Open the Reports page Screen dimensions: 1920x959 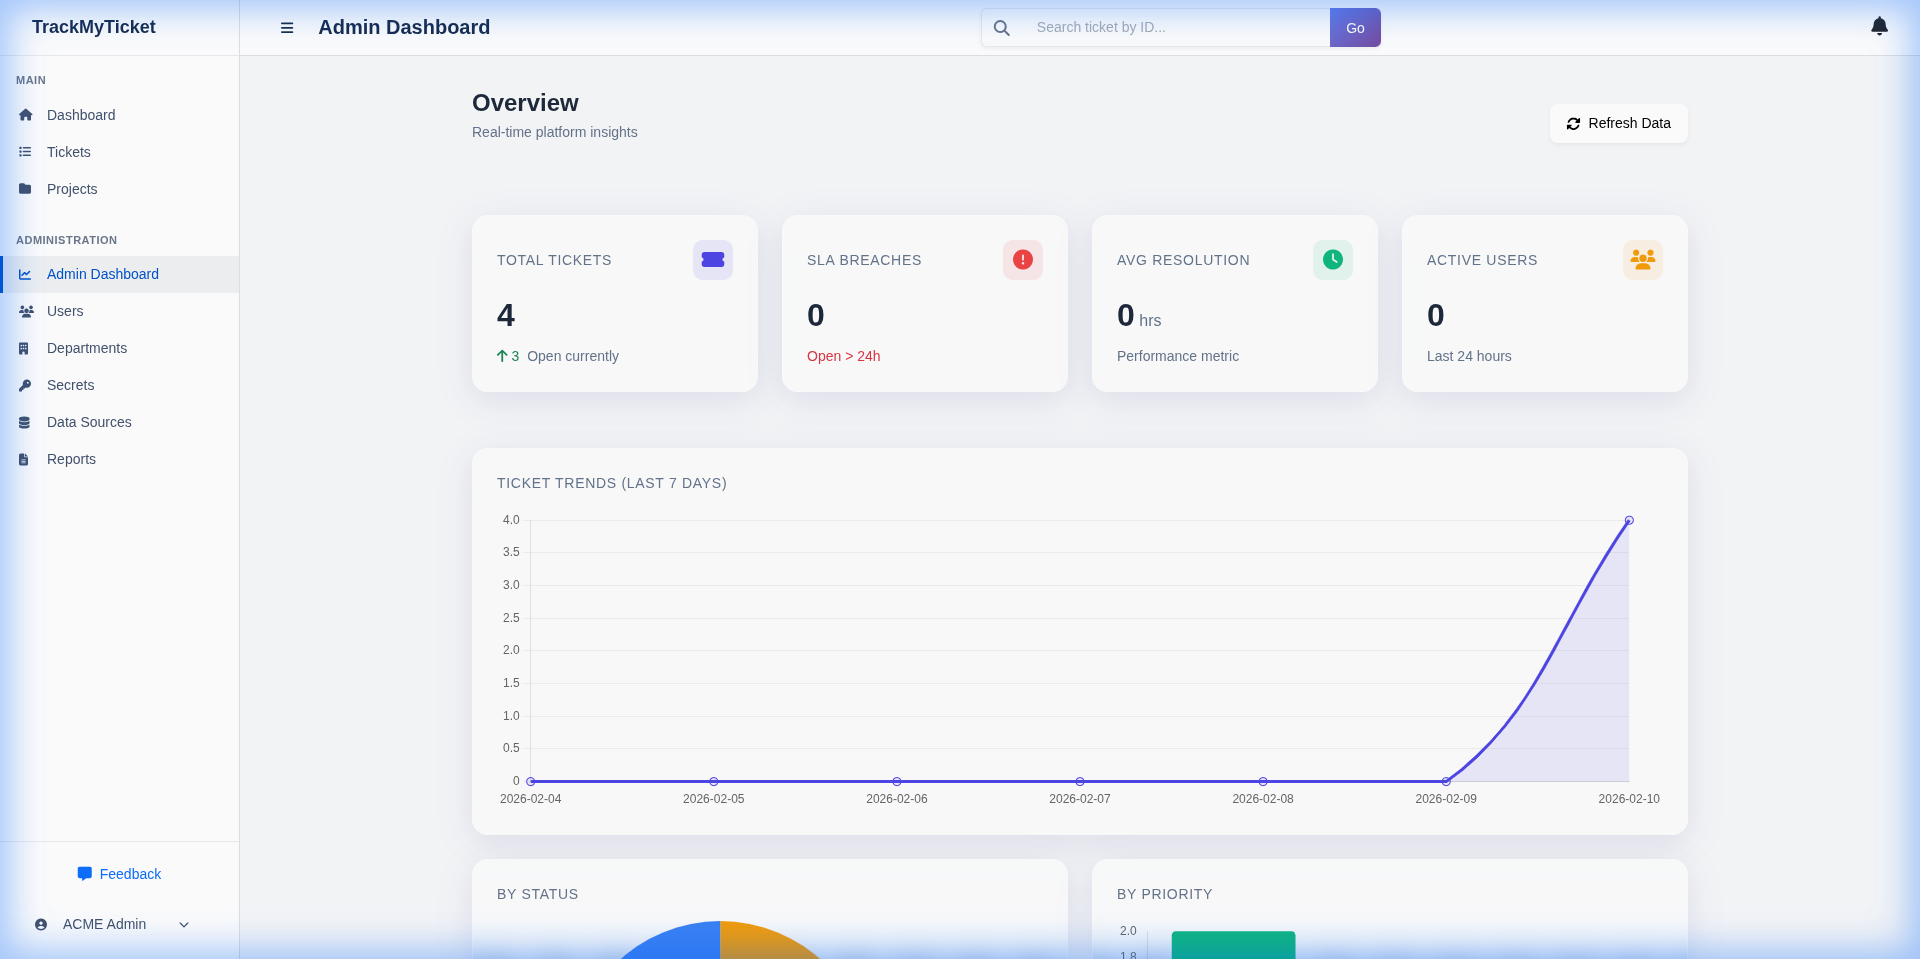coord(119,459)
